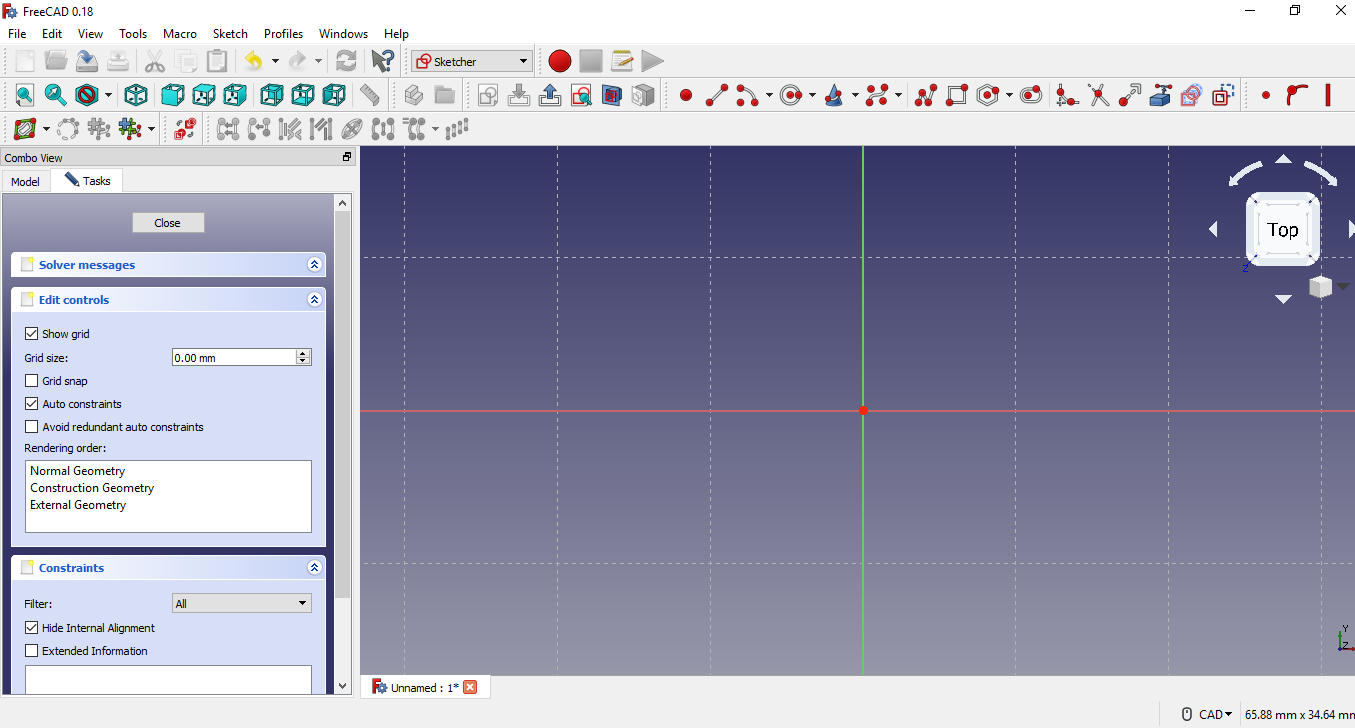Uncheck the Show grid checkbox
This screenshot has height=728, width=1355.
click(x=32, y=334)
